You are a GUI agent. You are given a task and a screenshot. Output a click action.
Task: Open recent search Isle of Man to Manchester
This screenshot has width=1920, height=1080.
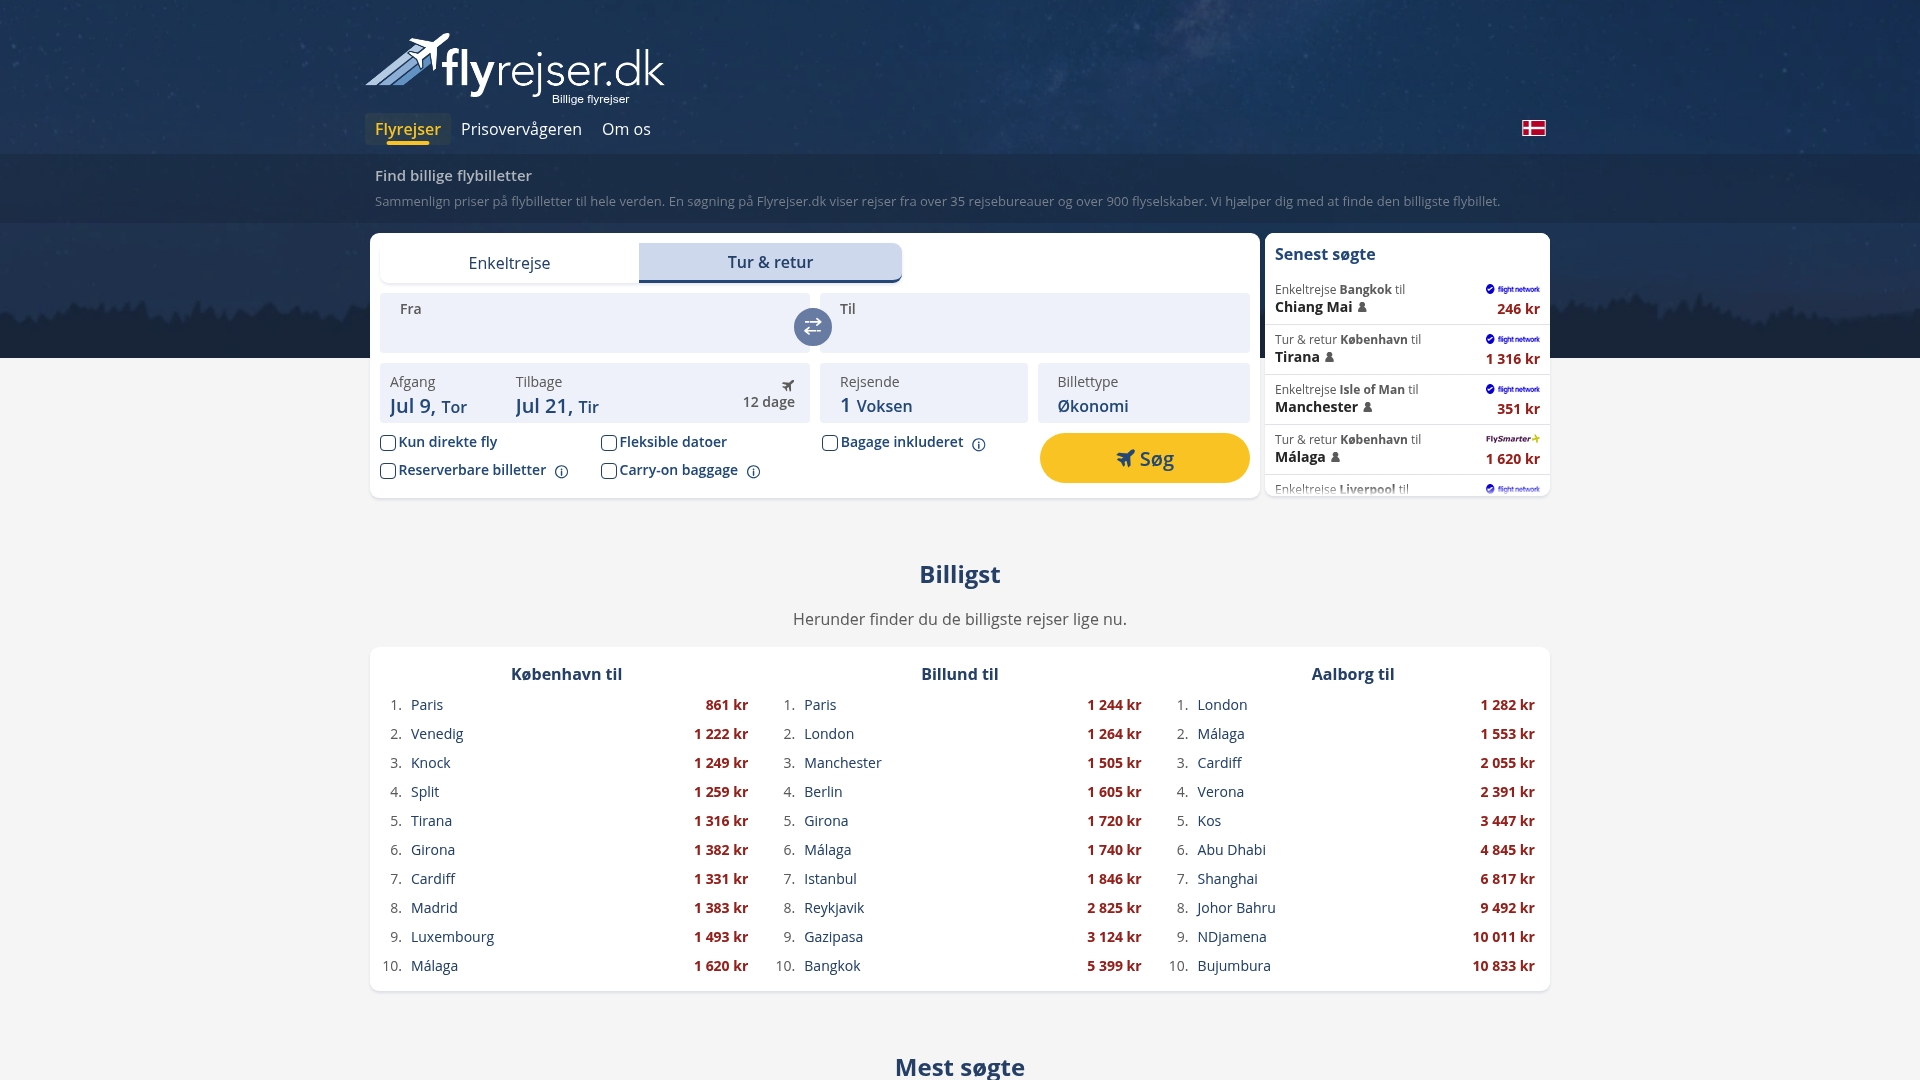pyautogui.click(x=1407, y=399)
